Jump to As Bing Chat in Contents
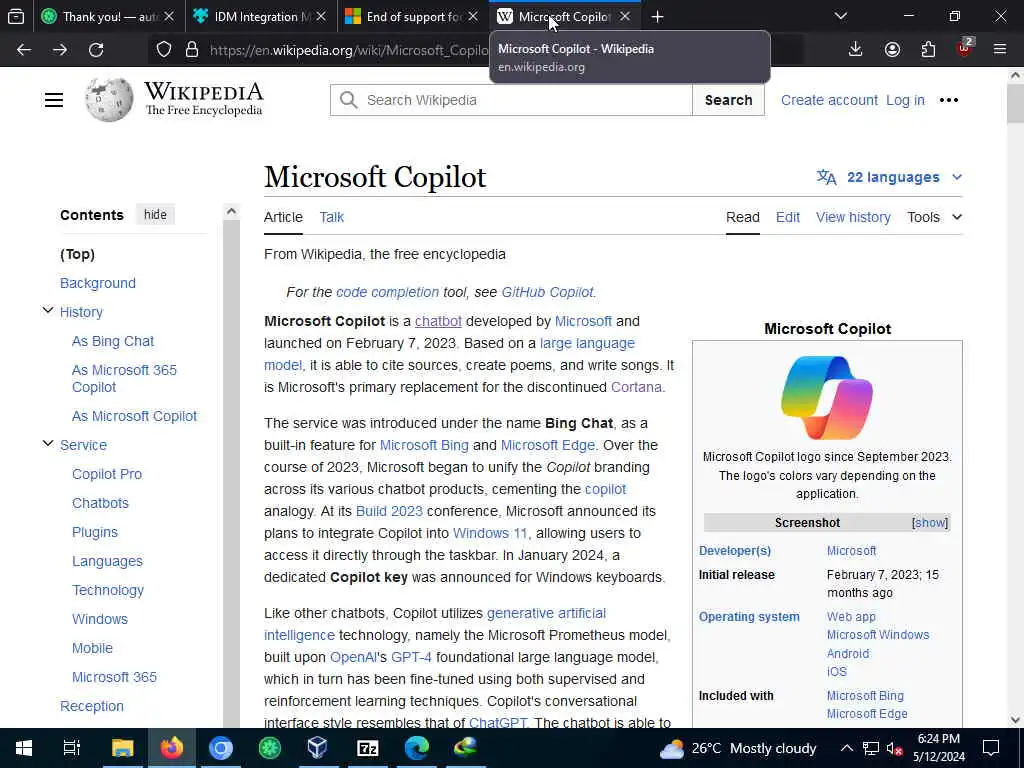The image size is (1024, 768). point(113,341)
